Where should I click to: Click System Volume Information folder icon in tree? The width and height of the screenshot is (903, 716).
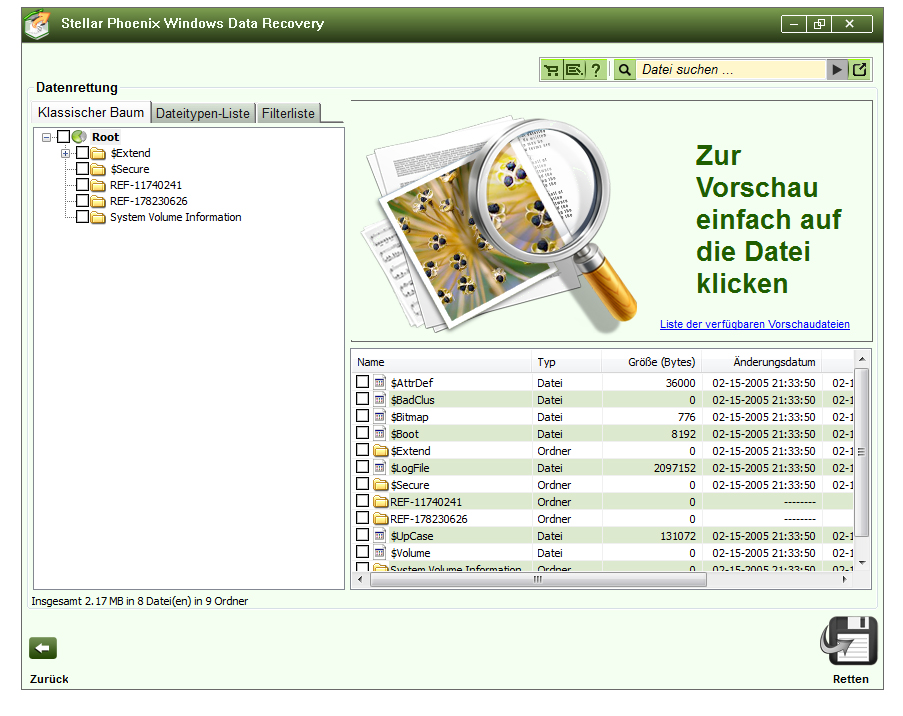98,218
